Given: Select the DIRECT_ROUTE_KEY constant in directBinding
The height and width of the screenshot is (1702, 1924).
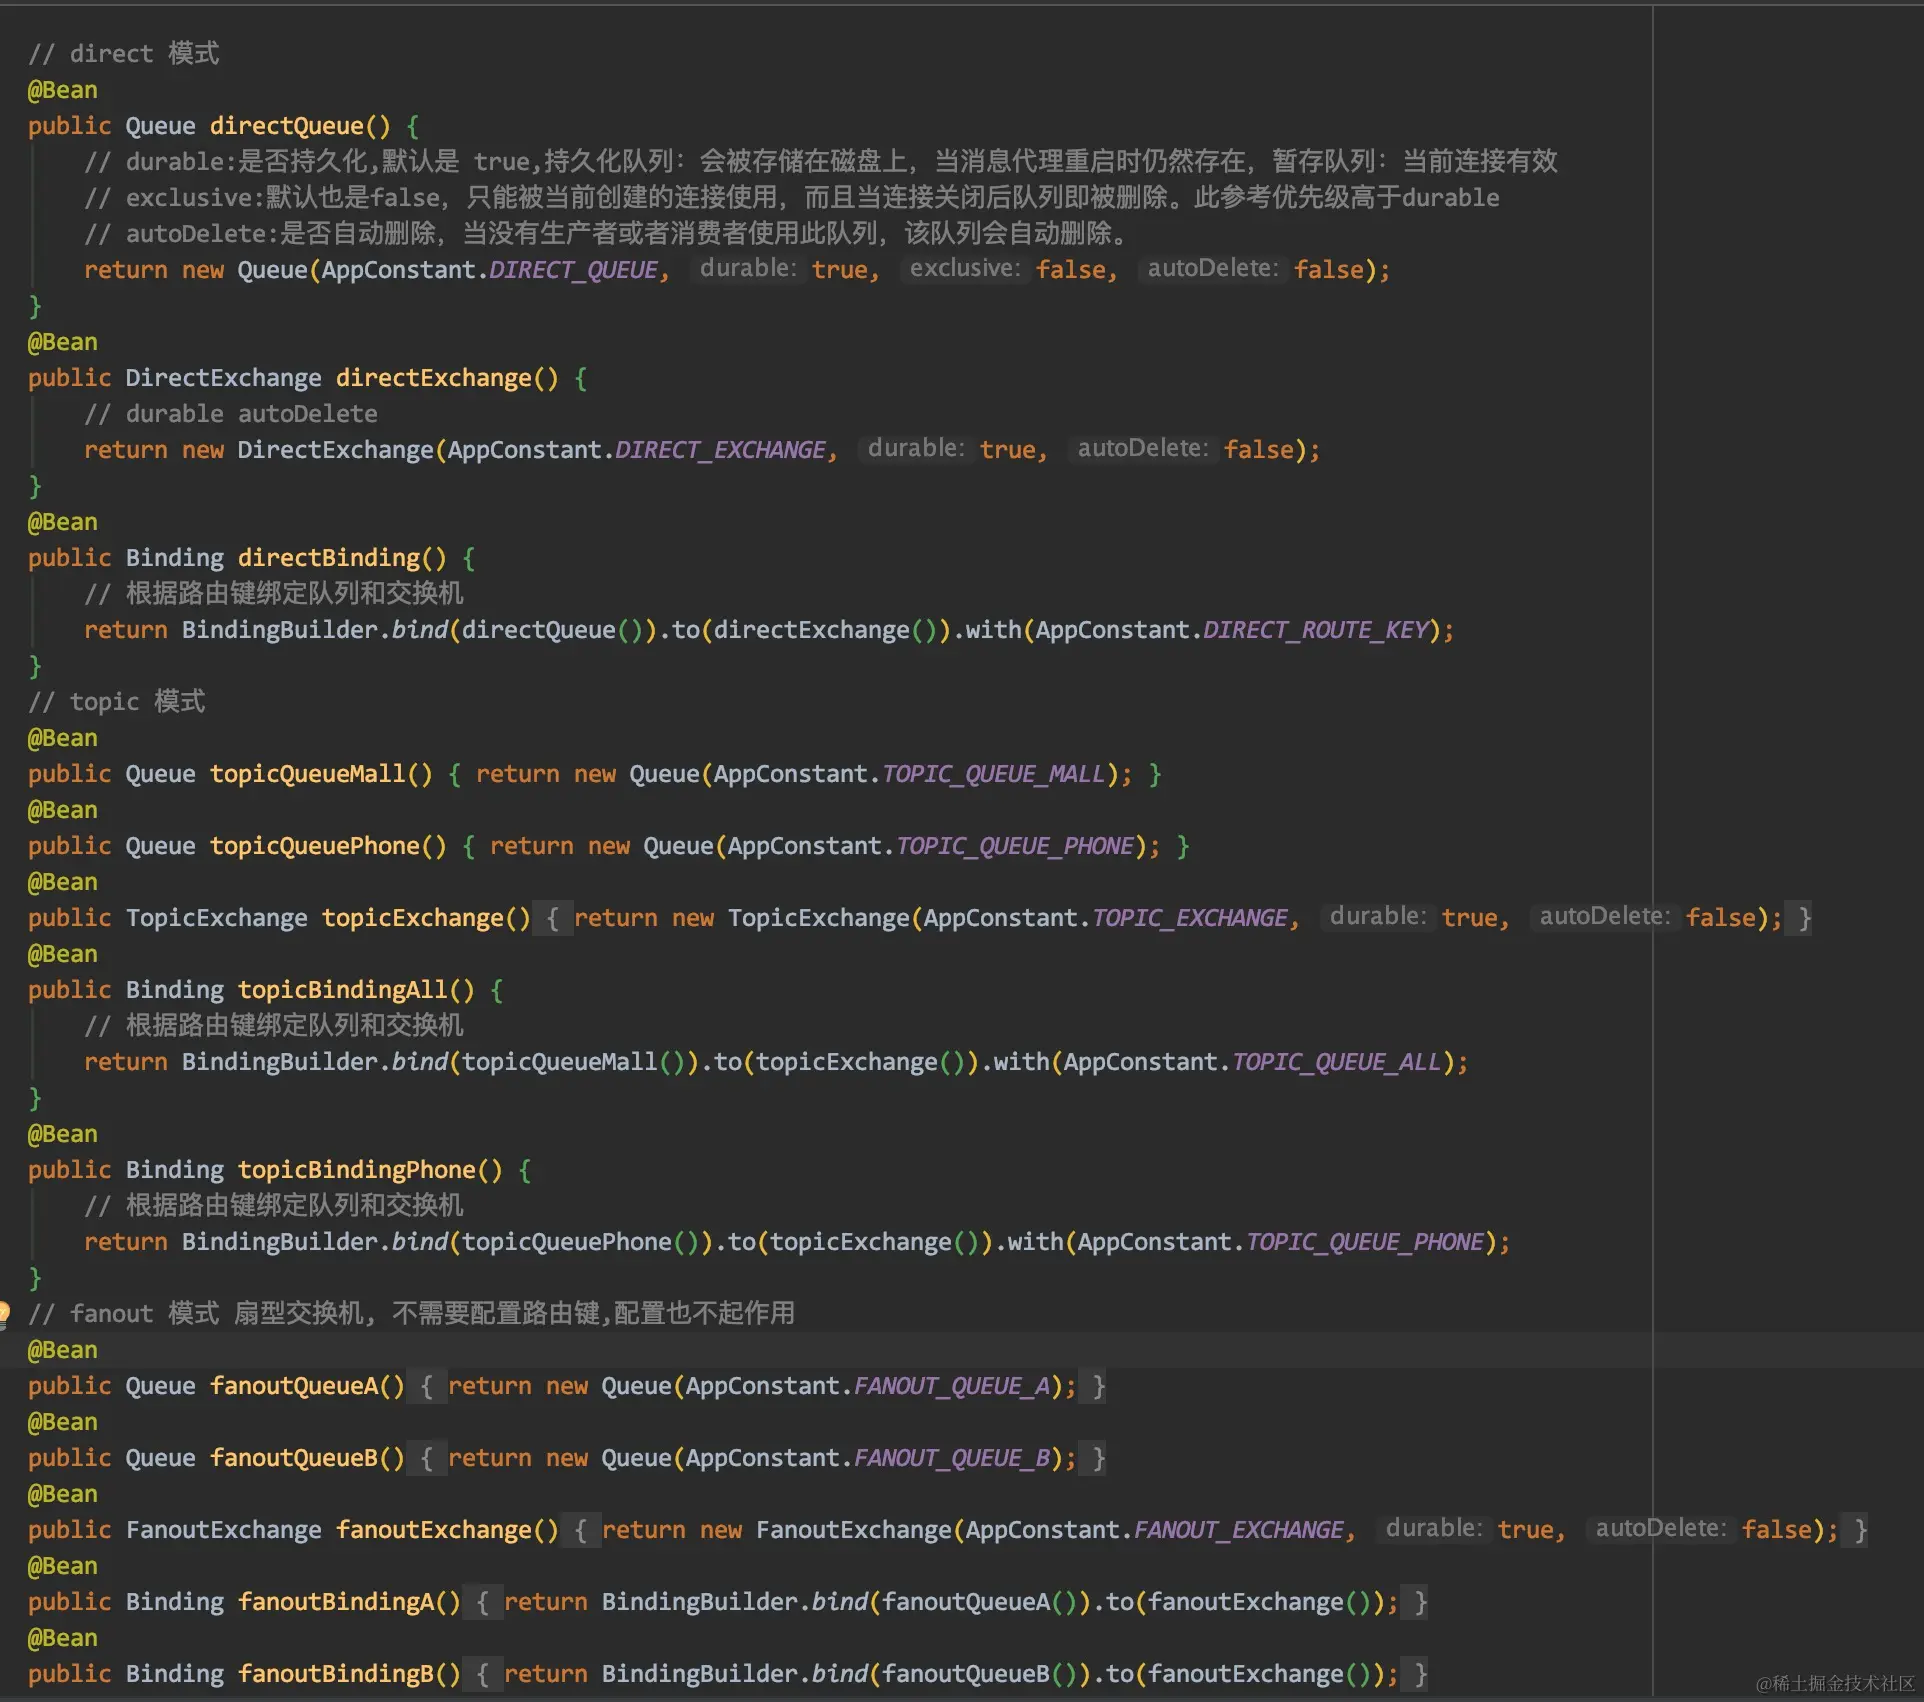Looking at the screenshot, I should click(1315, 630).
